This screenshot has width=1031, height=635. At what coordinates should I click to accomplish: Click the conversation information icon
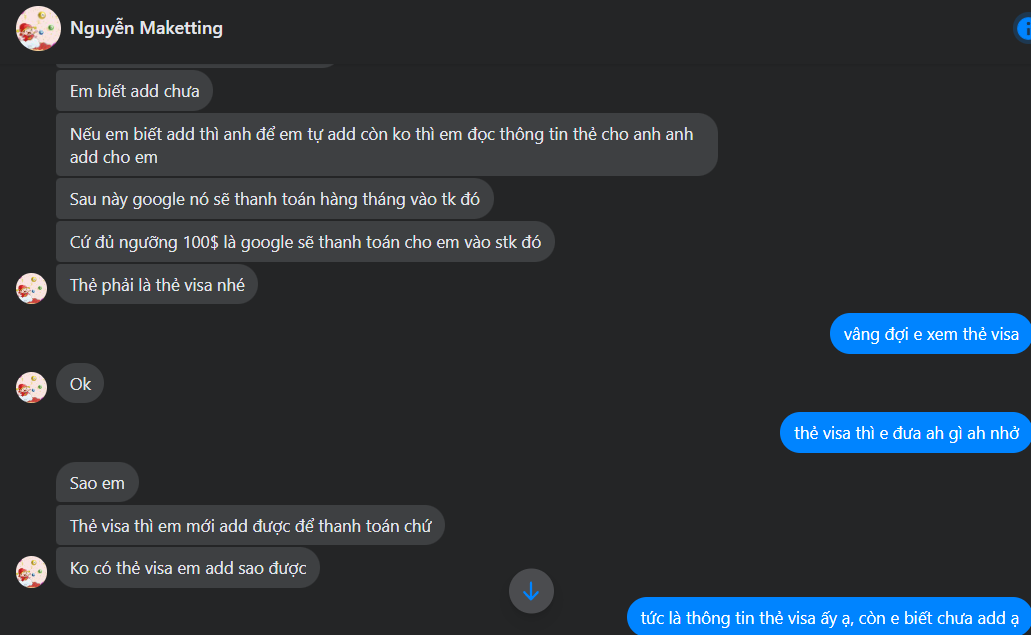pos(1022,30)
